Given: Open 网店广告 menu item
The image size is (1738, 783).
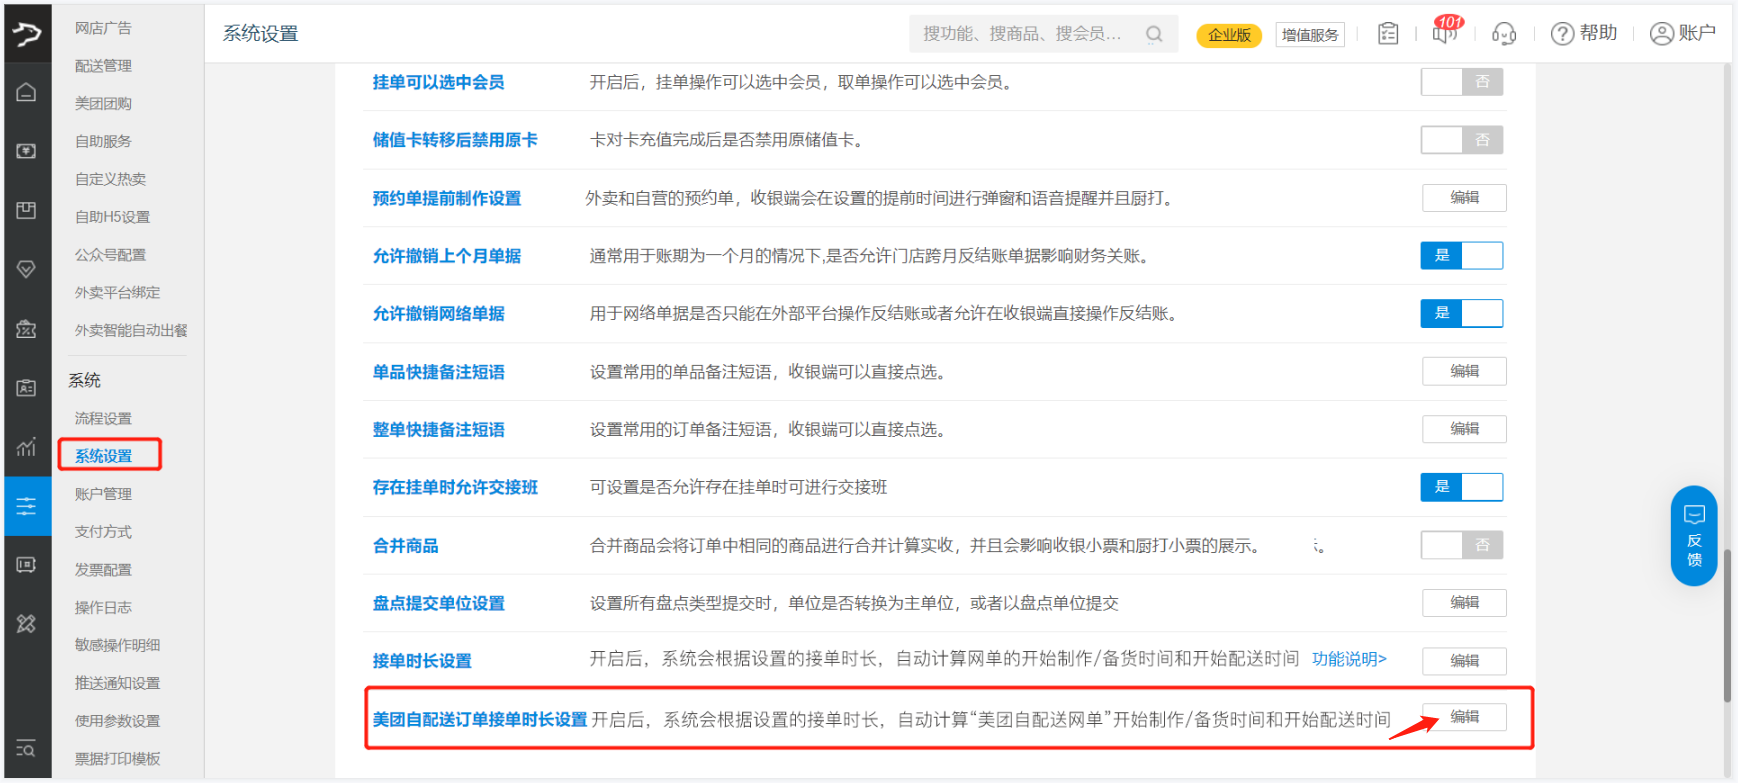Looking at the screenshot, I should [103, 28].
